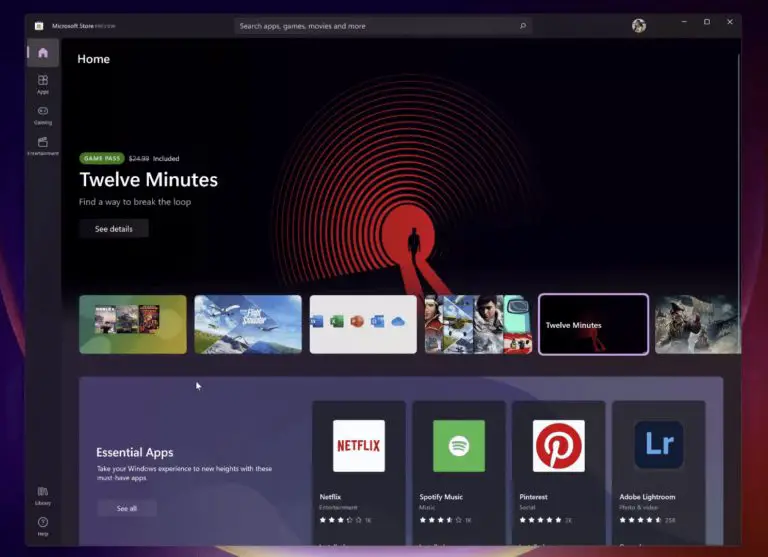768x557 pixels.
Task: Open the user profile avatar
Action: point(639,25)
